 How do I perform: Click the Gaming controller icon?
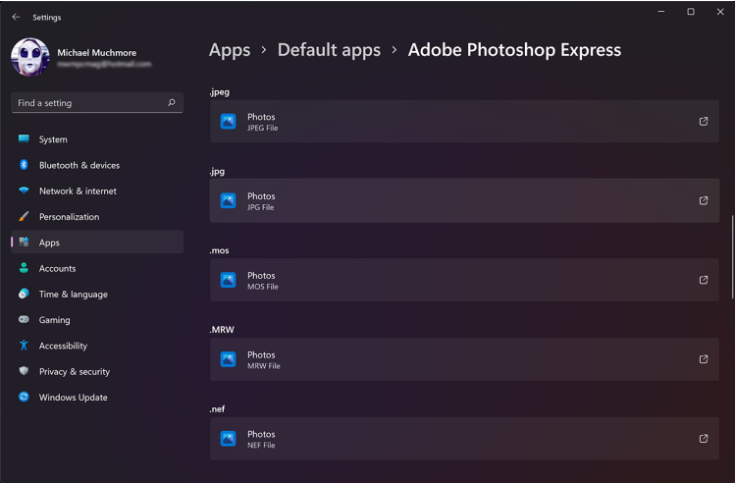(x=23, y=319)
